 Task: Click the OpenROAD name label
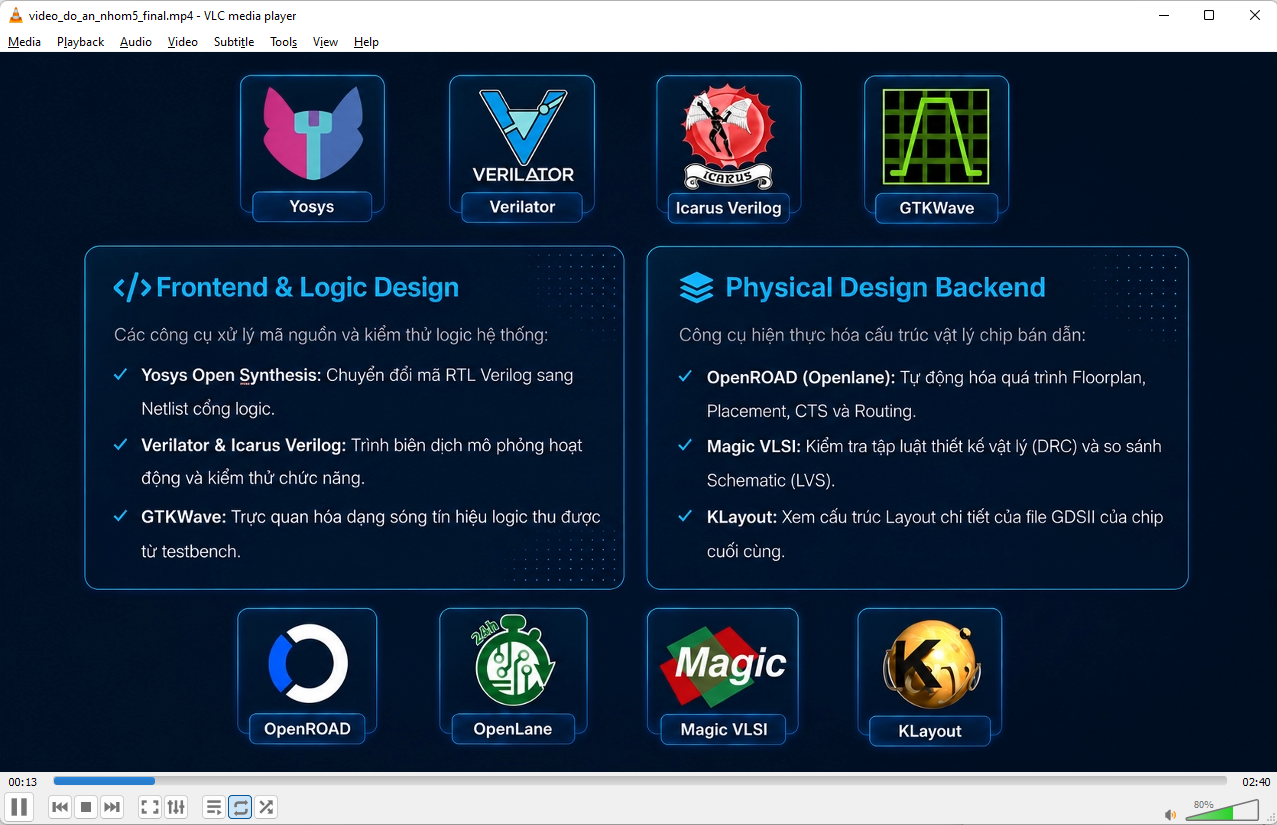click(307, 729)
